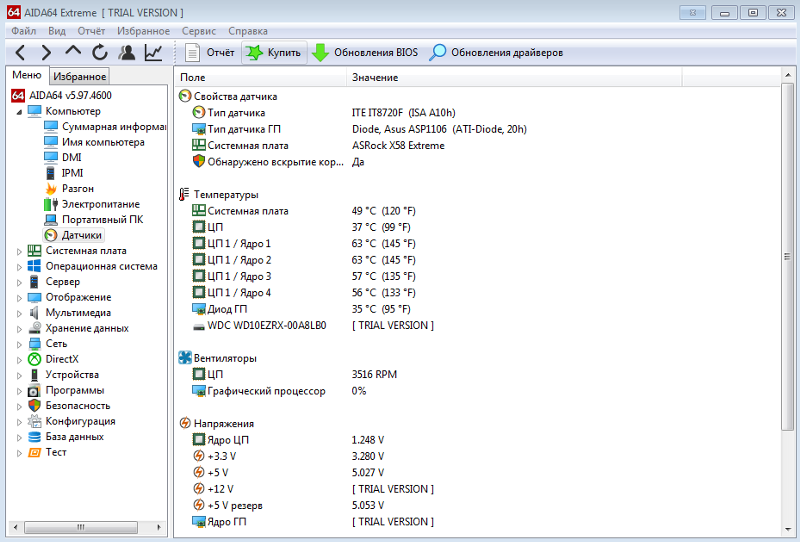
Task: Select Суммарная информация monitor icon
Action: [x=51, y=127]
